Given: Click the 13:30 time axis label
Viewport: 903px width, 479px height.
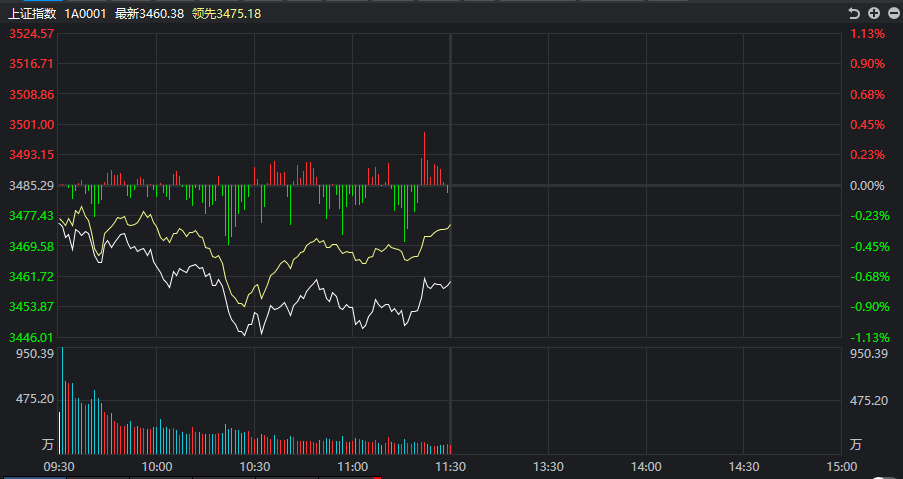Looking at the screenshot, I should click(548, 466).
